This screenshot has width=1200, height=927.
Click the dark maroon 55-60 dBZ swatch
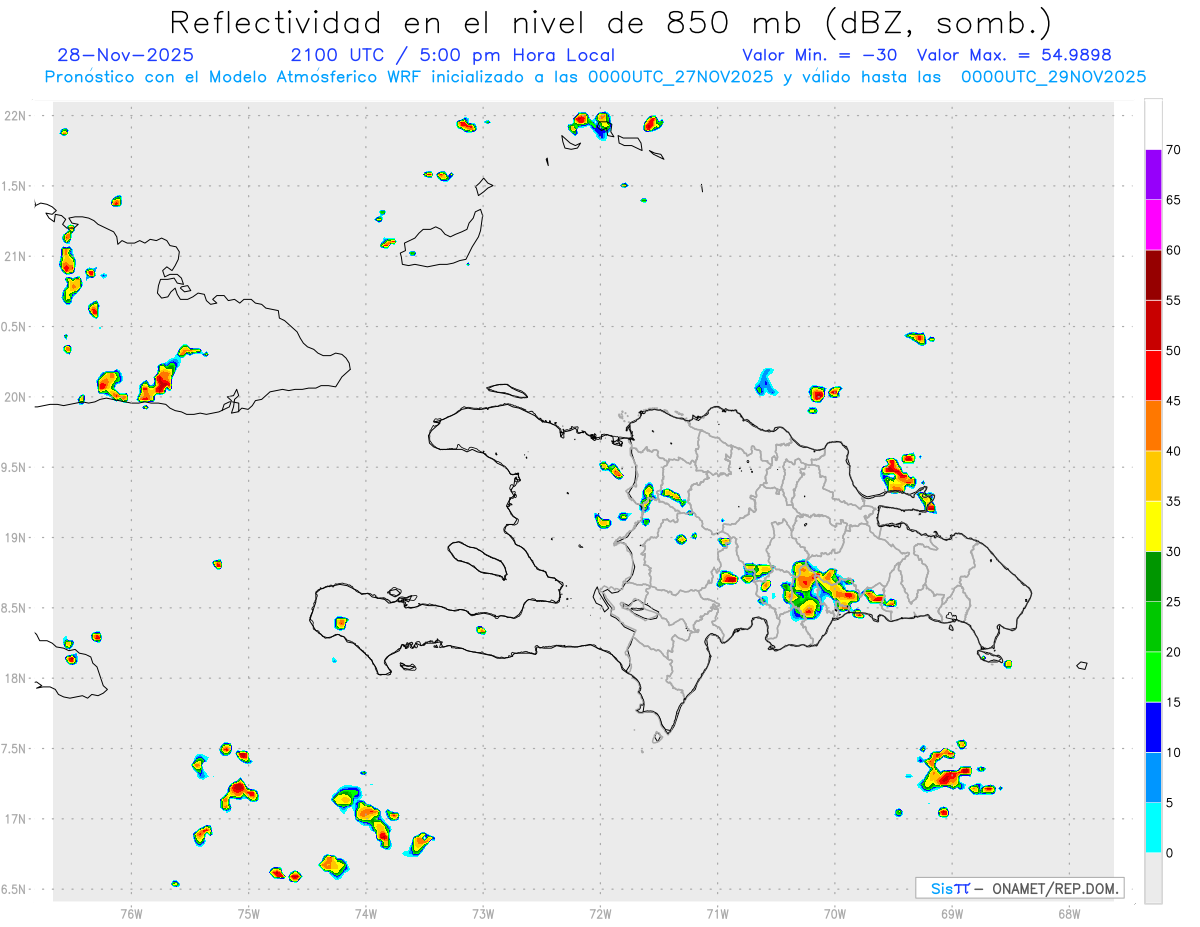pyautogui.click(x=1153, y=275)
